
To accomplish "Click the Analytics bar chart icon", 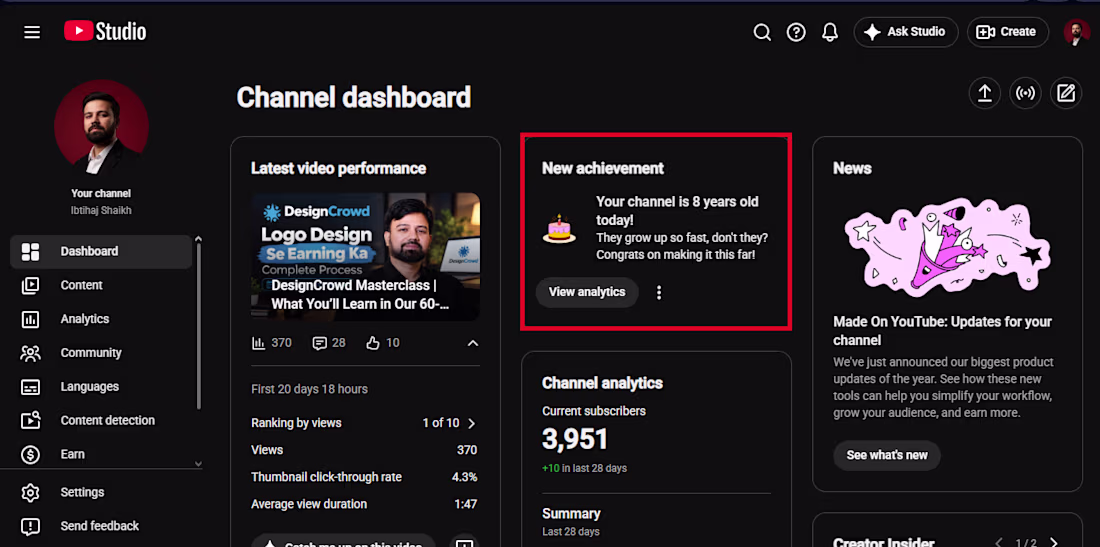I will (30, 319).
